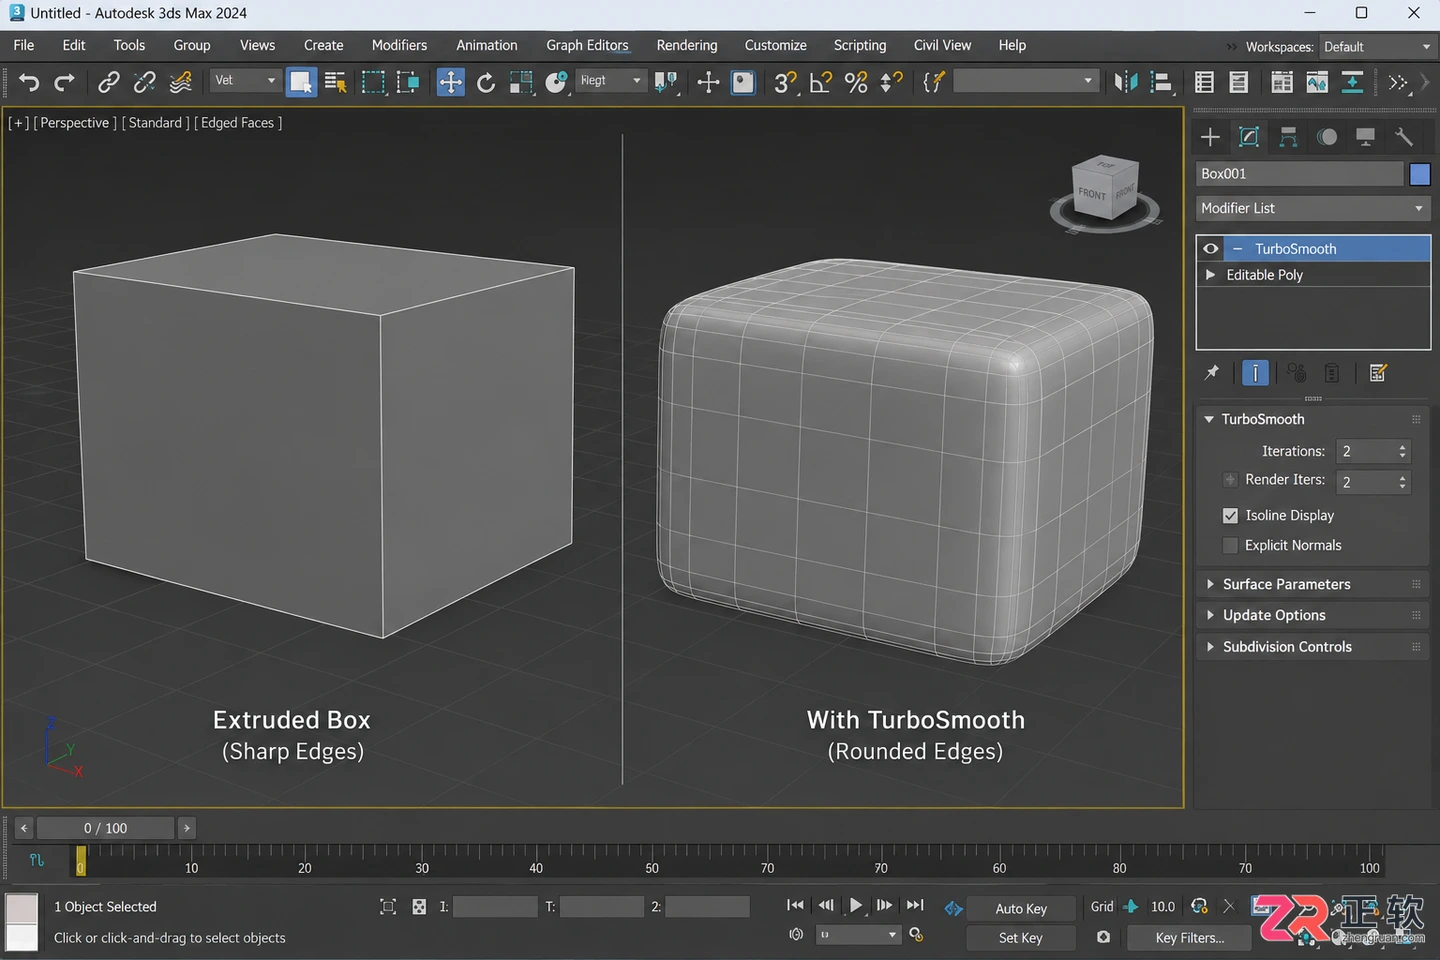Open the Utilities wrench panel icon
The height and width of the screenshot is (960, 1440).
click(x=1404, y=137)
